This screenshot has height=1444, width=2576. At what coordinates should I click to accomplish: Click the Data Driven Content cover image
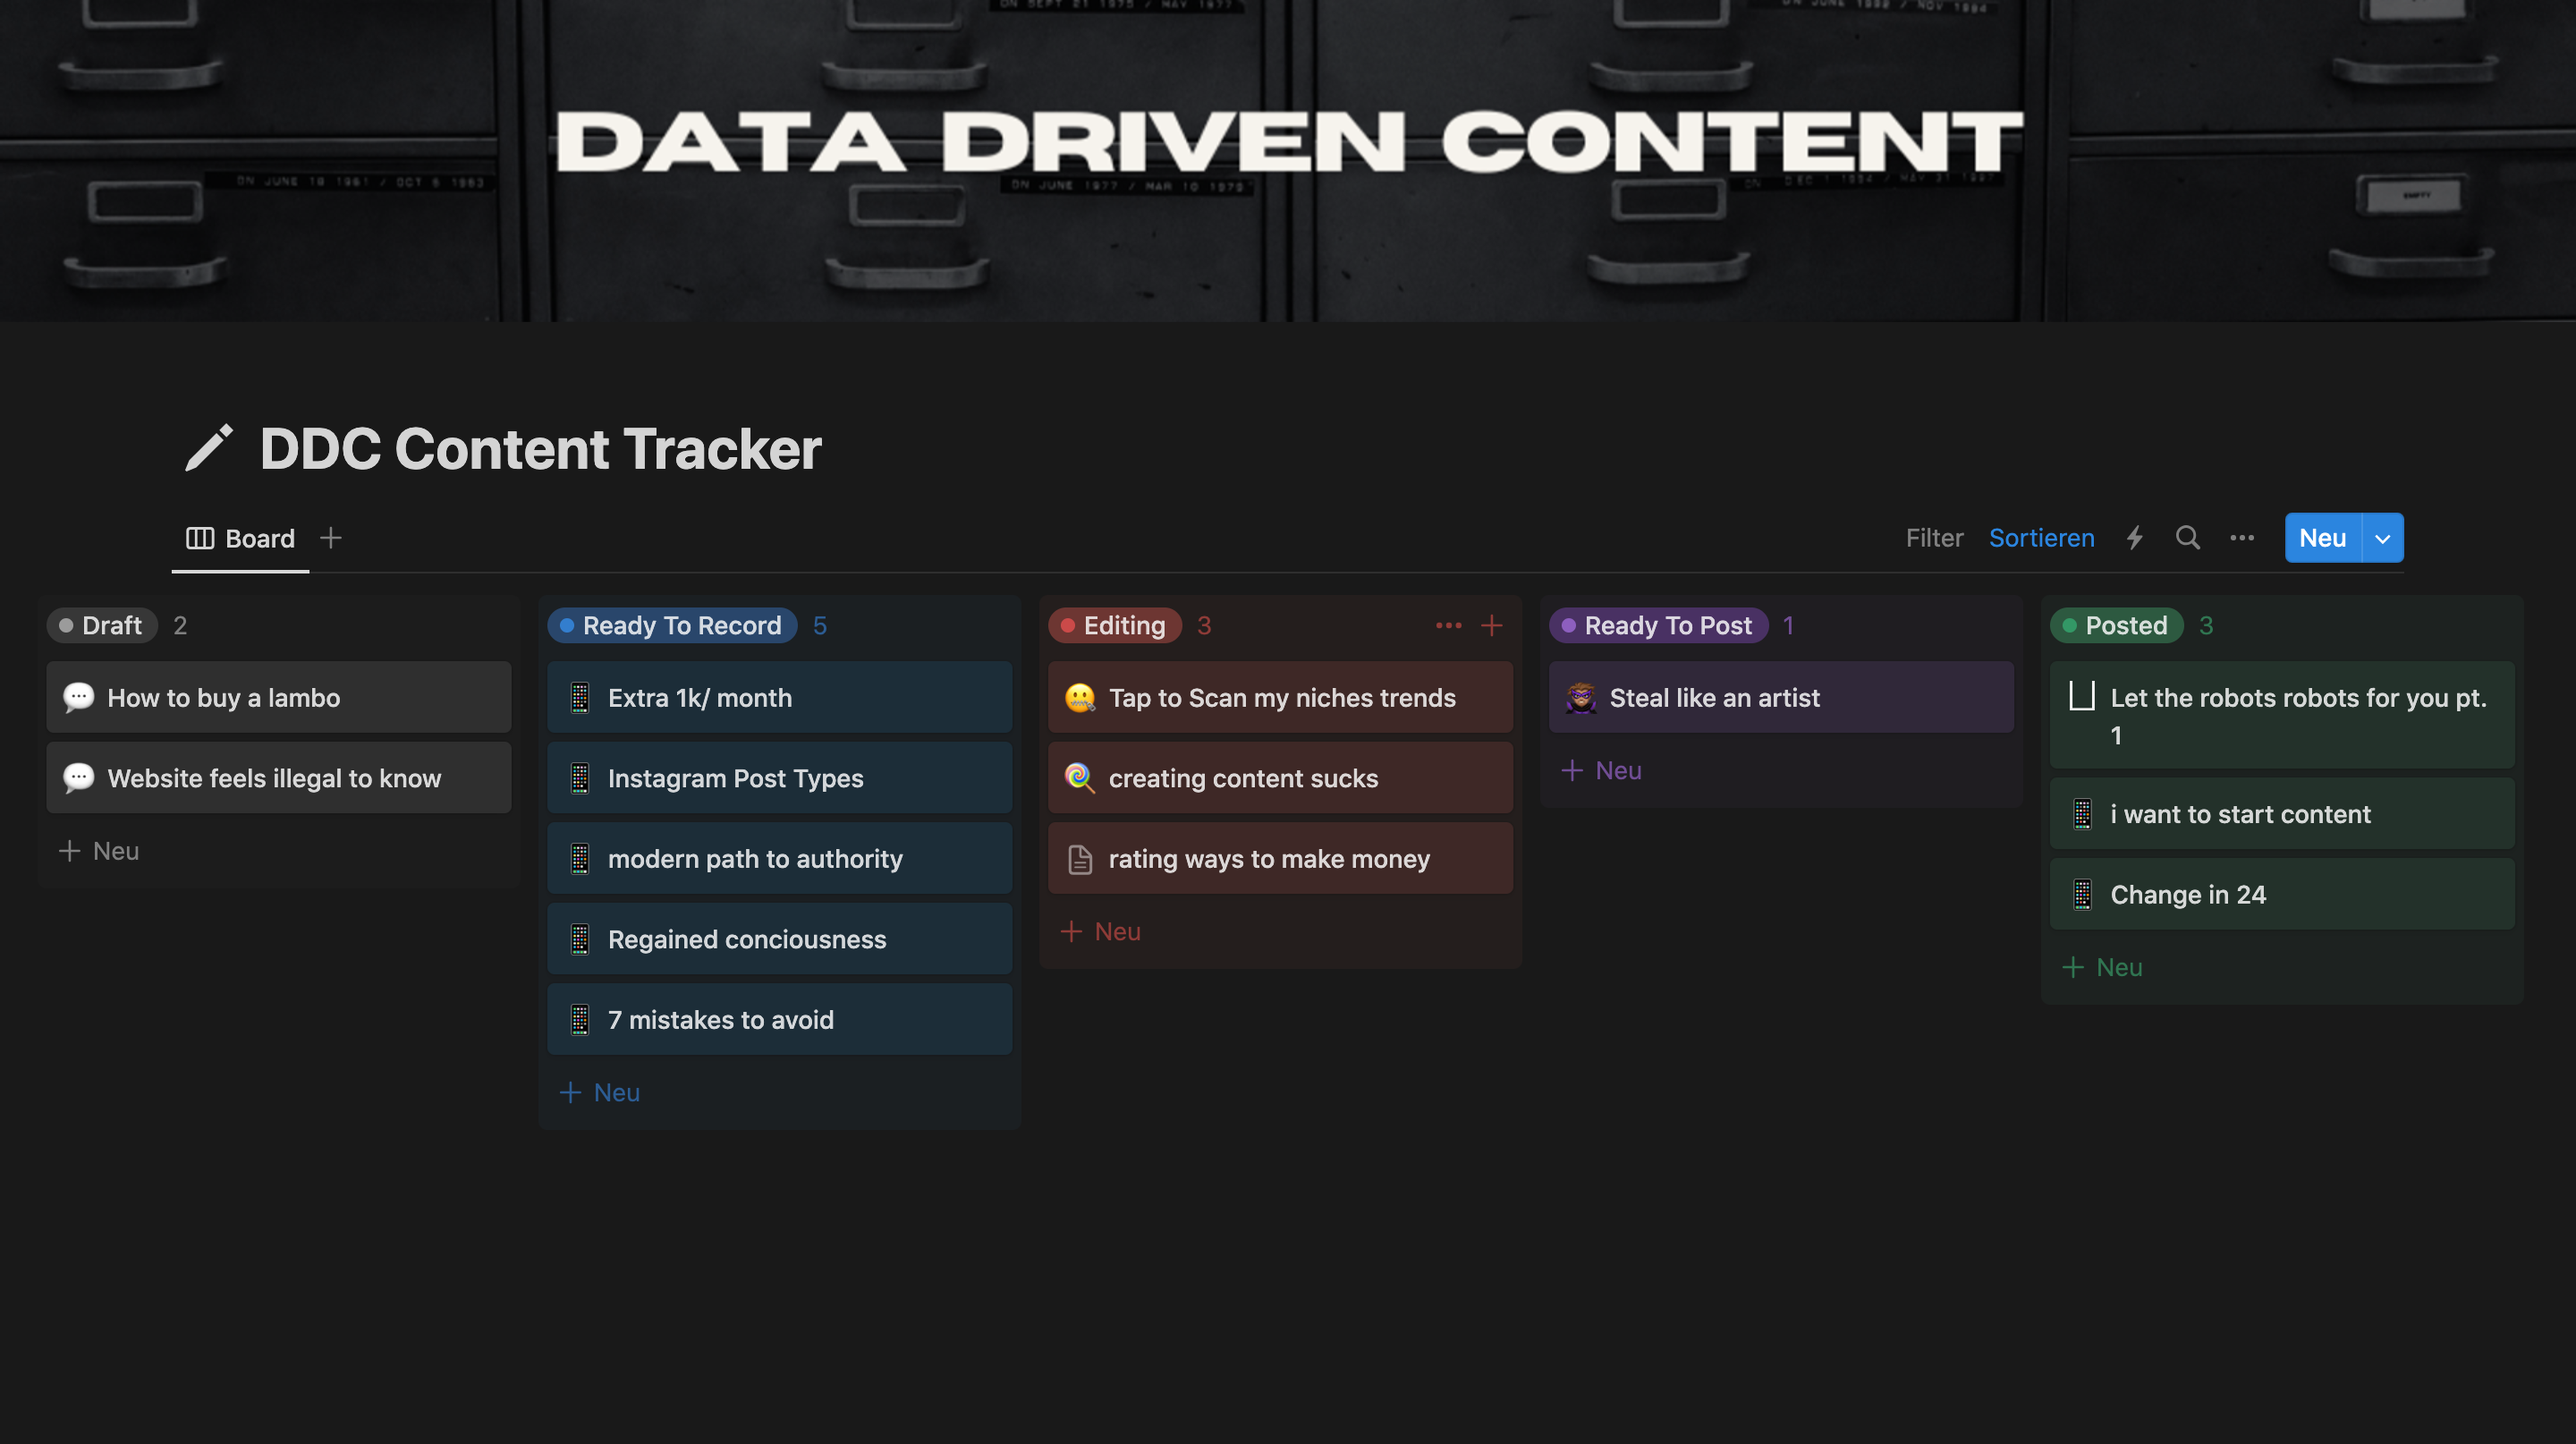coord(1288,160)
